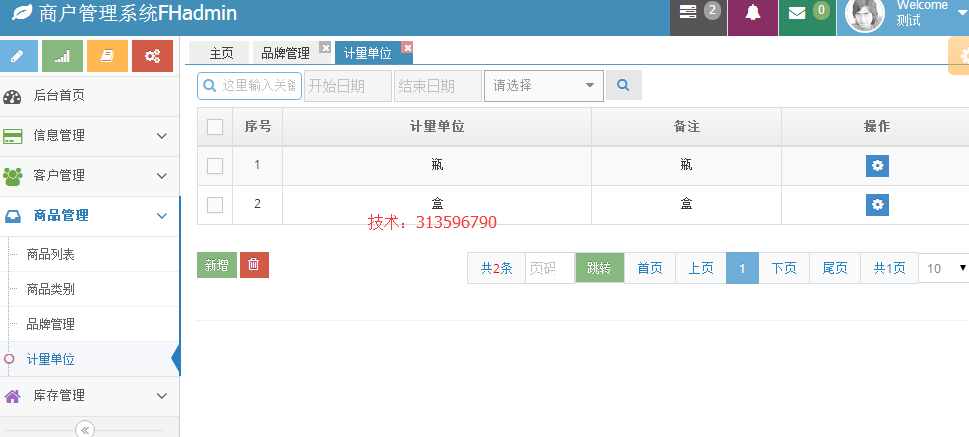Screen dimensions: 969x437
Task: Expand the 库存管理 menu chevron
Action: click(162, 396)
